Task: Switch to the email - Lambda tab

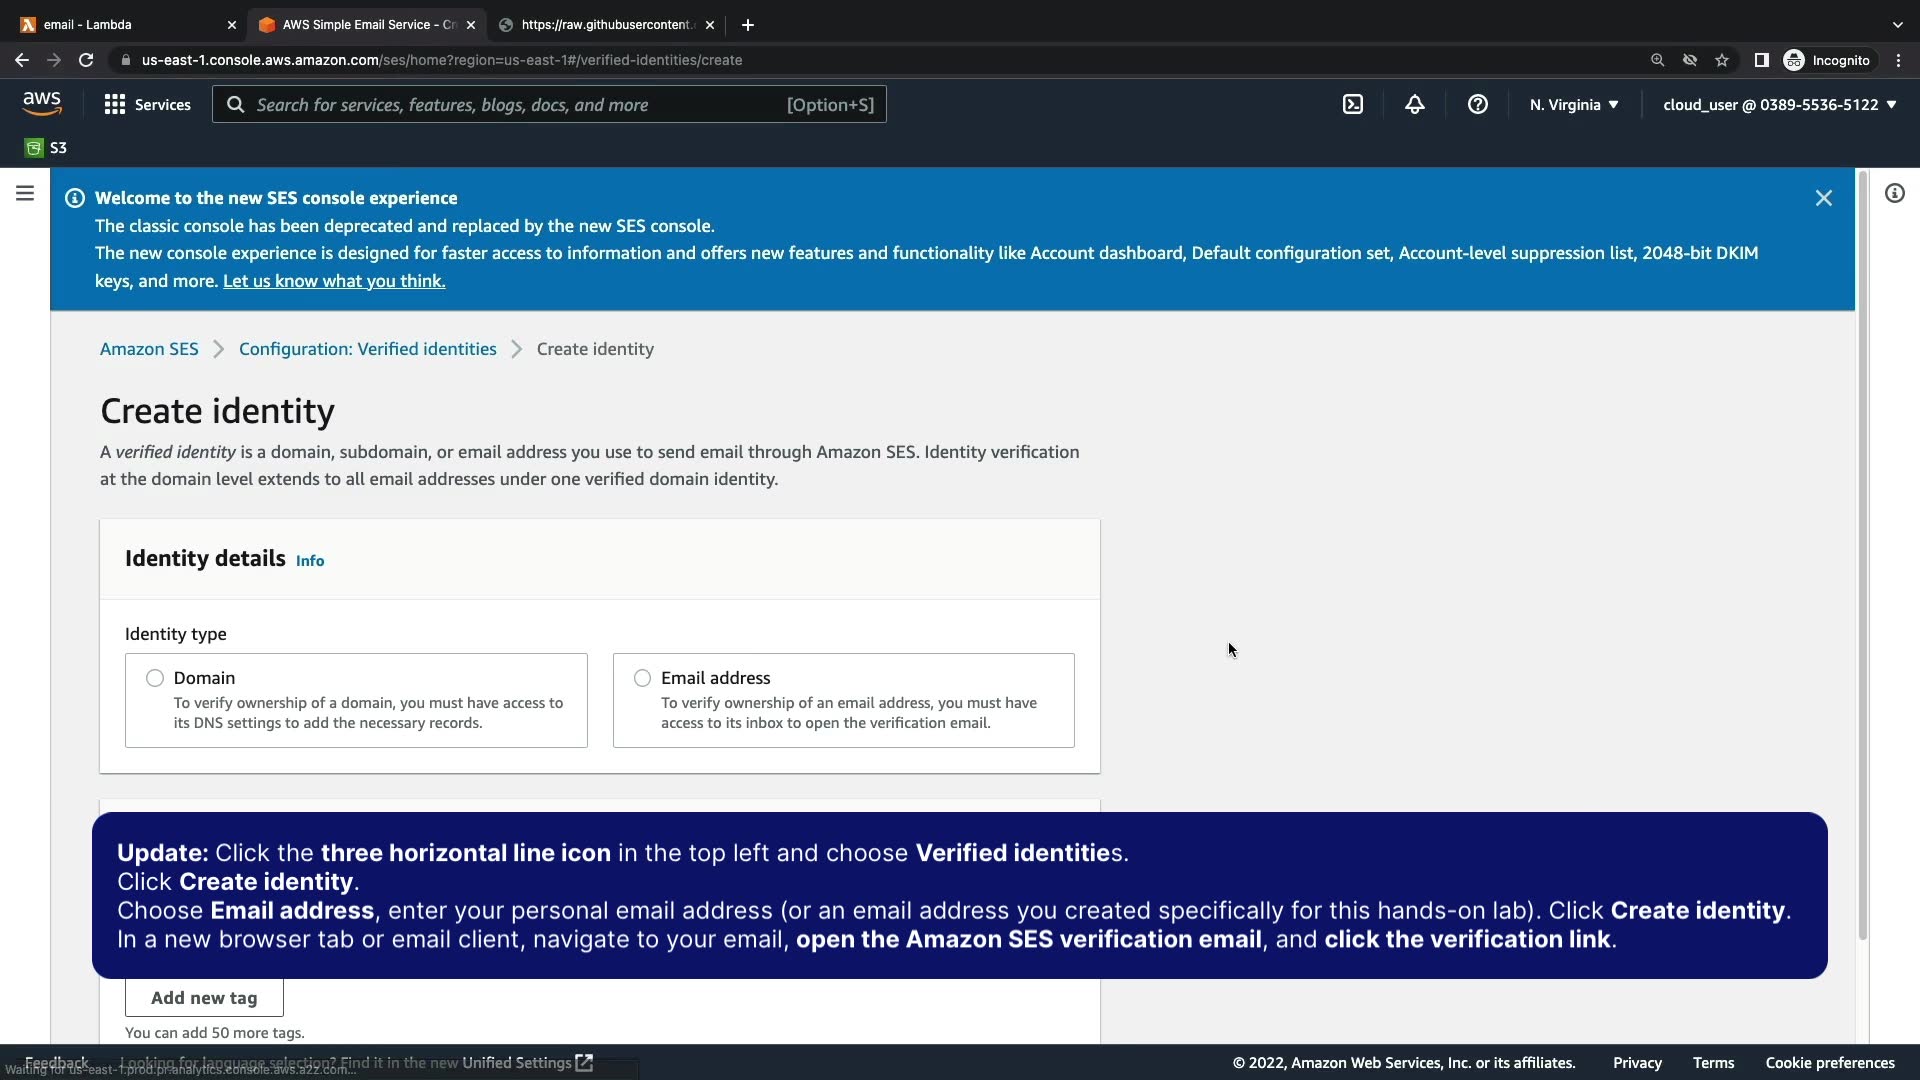Action: click(120, 25)
